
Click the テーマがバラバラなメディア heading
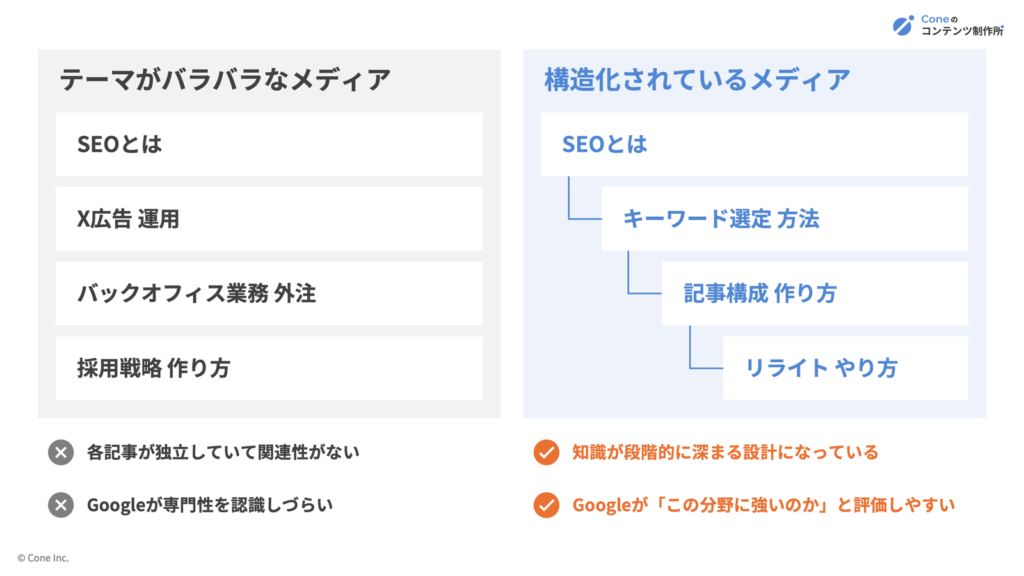225,80
